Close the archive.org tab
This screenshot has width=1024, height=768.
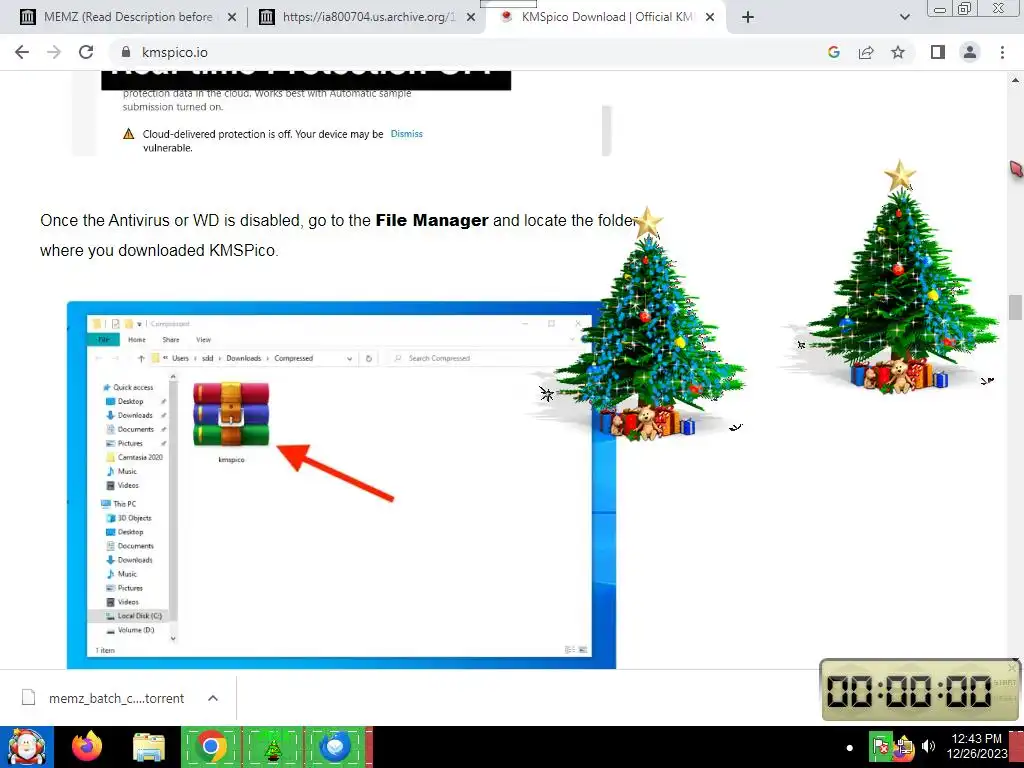(471, 18)
